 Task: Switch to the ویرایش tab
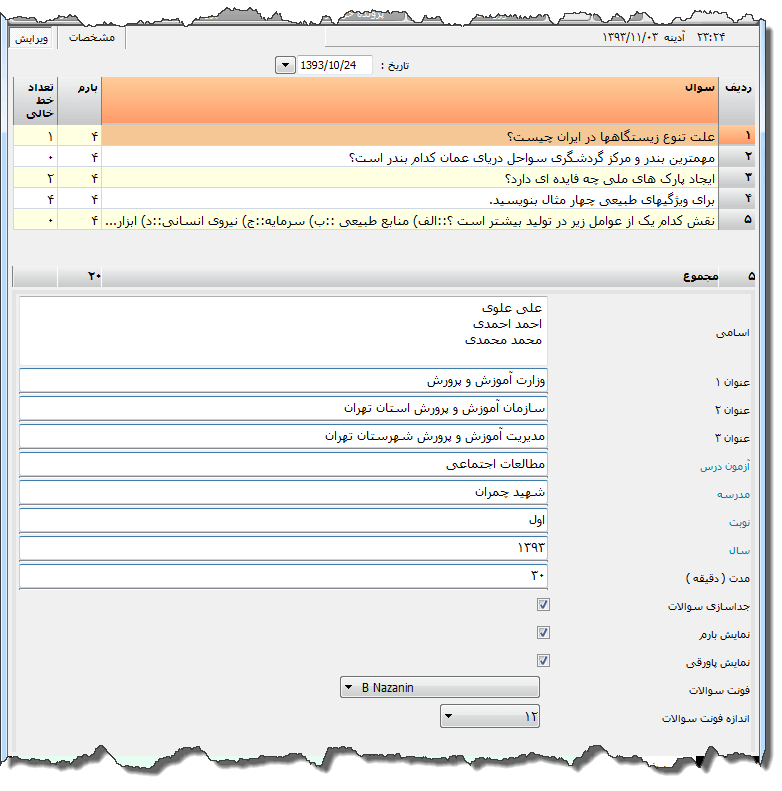click(31, 38)
